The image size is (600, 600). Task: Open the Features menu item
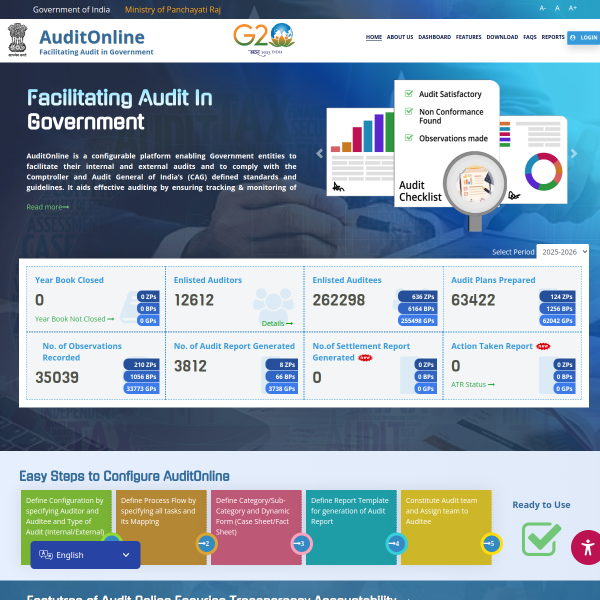point(468,37)
